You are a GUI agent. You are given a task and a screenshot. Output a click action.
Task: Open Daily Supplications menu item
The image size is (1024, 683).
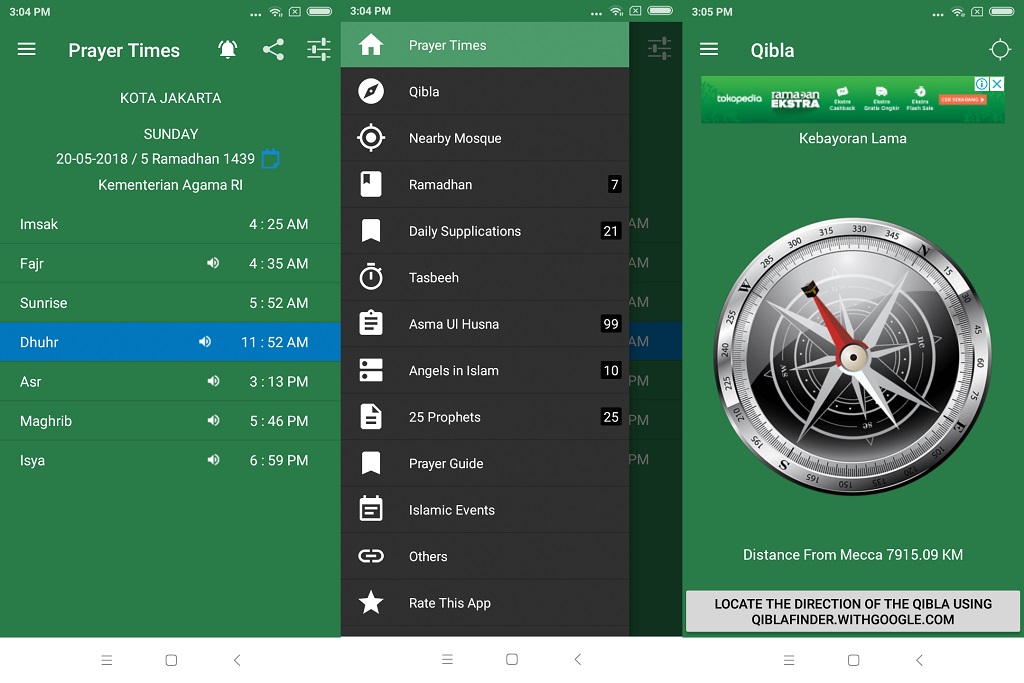485,231
